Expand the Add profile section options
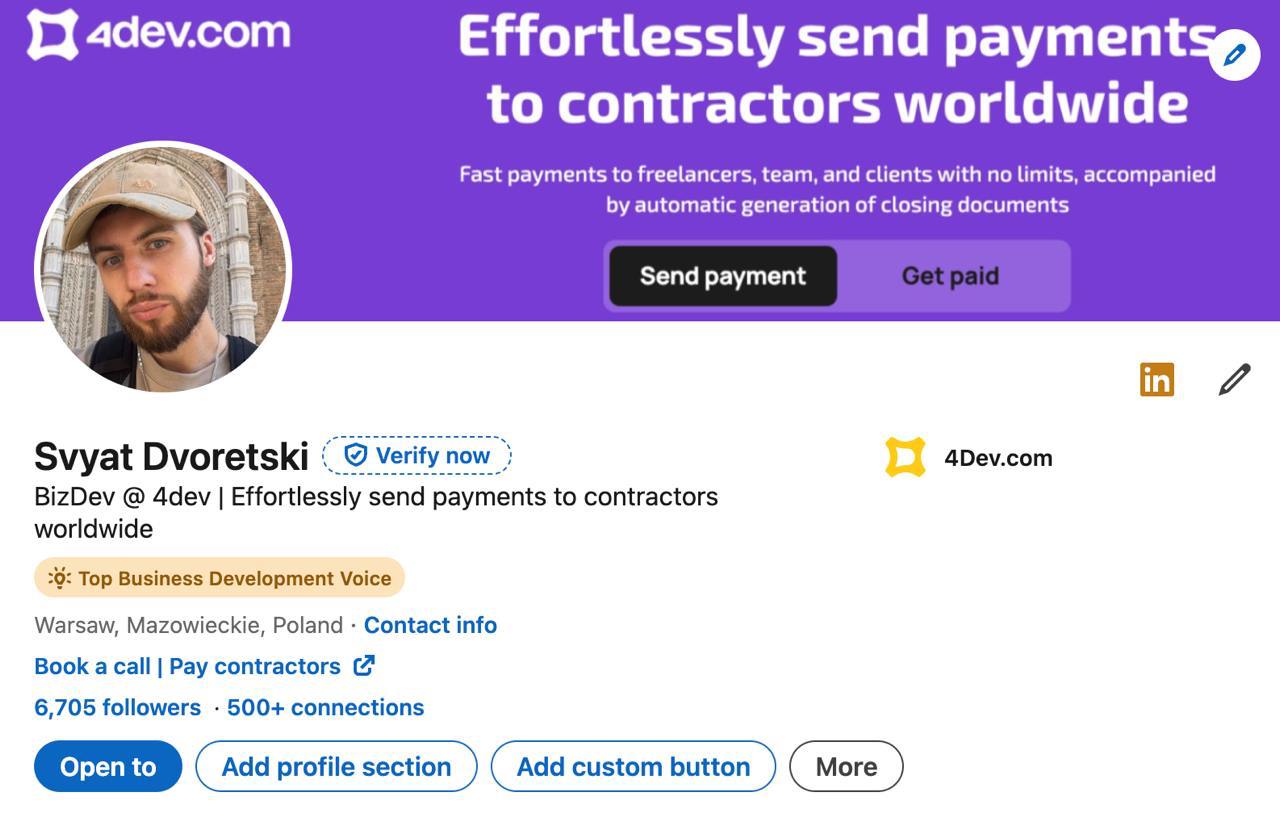The width and height of the screenshot is (1280, 822). (335, 766)
